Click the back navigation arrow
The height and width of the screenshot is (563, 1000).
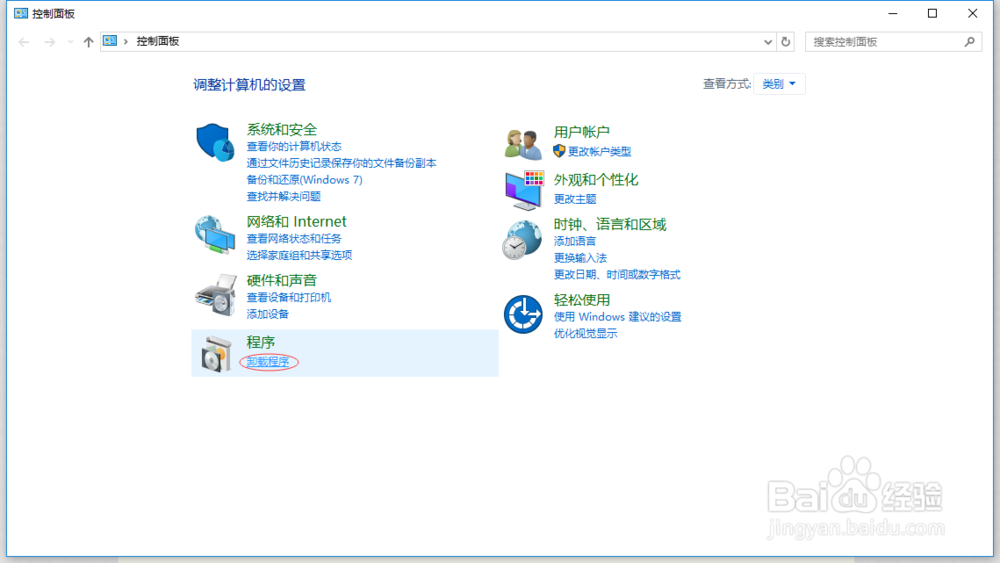click(24, 42)
